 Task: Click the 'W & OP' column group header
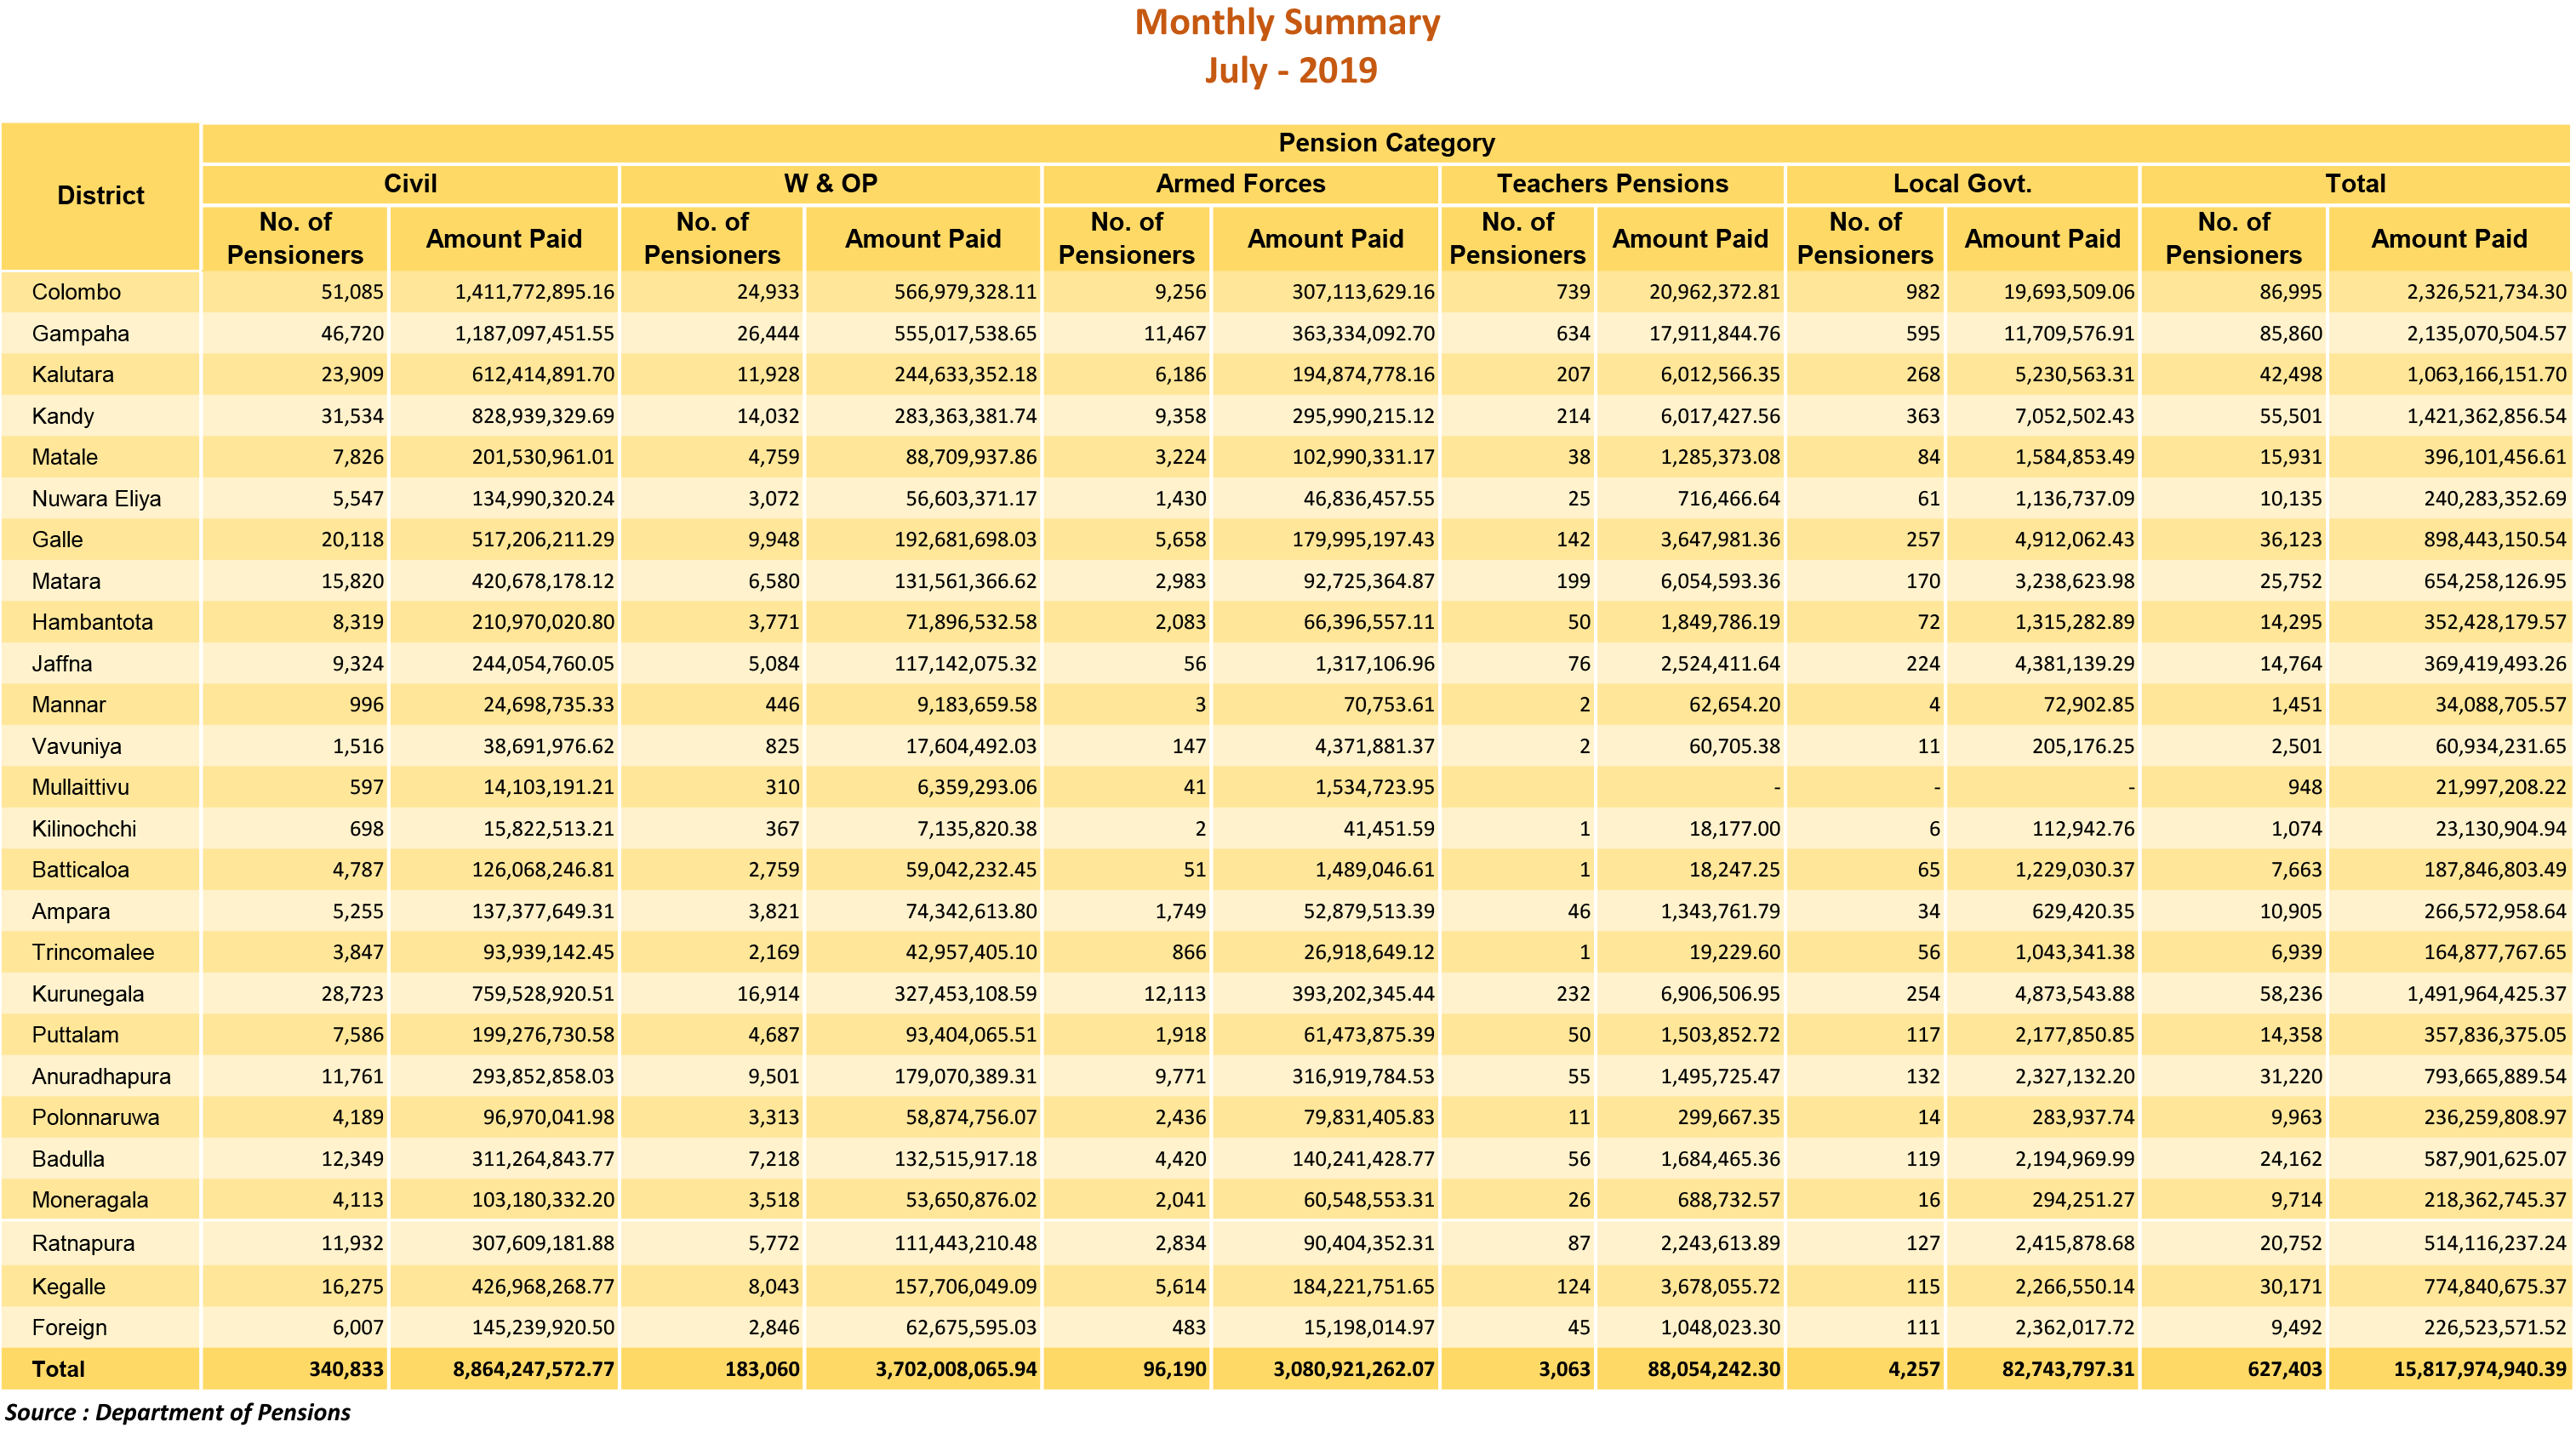pyautogui.click(x=830, y=184)
